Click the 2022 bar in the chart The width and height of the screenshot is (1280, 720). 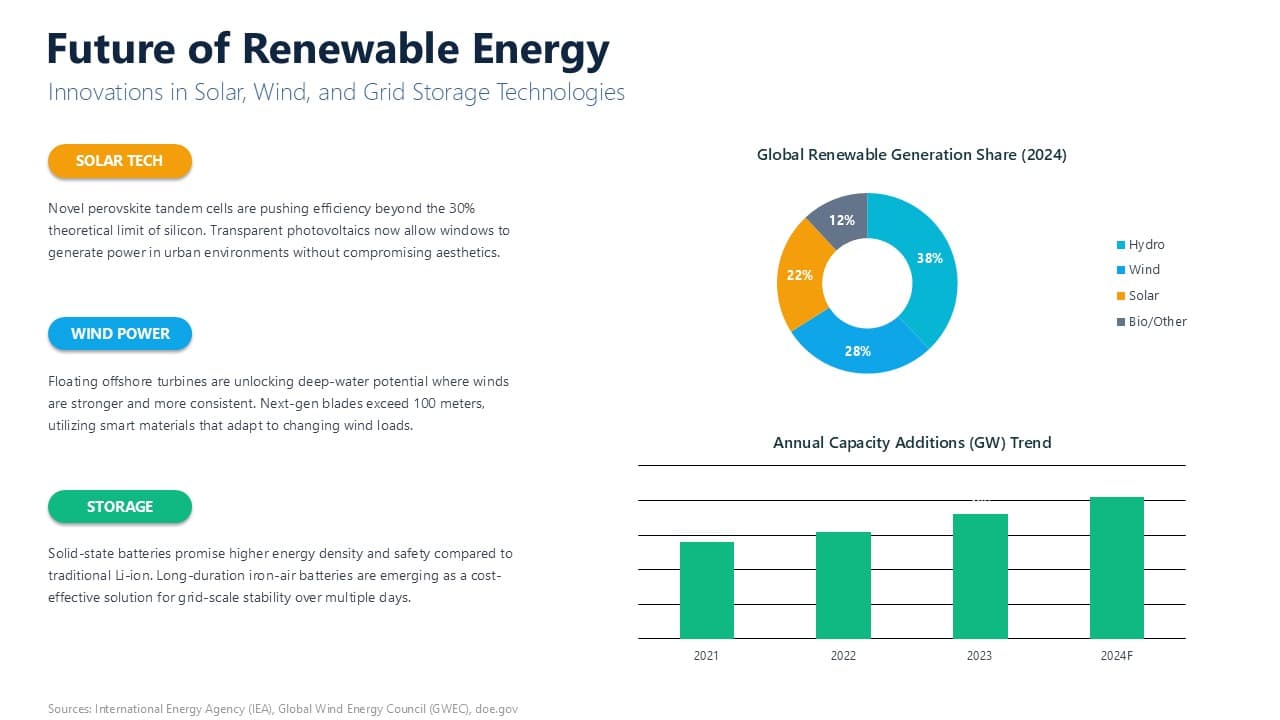coord(843,585)
